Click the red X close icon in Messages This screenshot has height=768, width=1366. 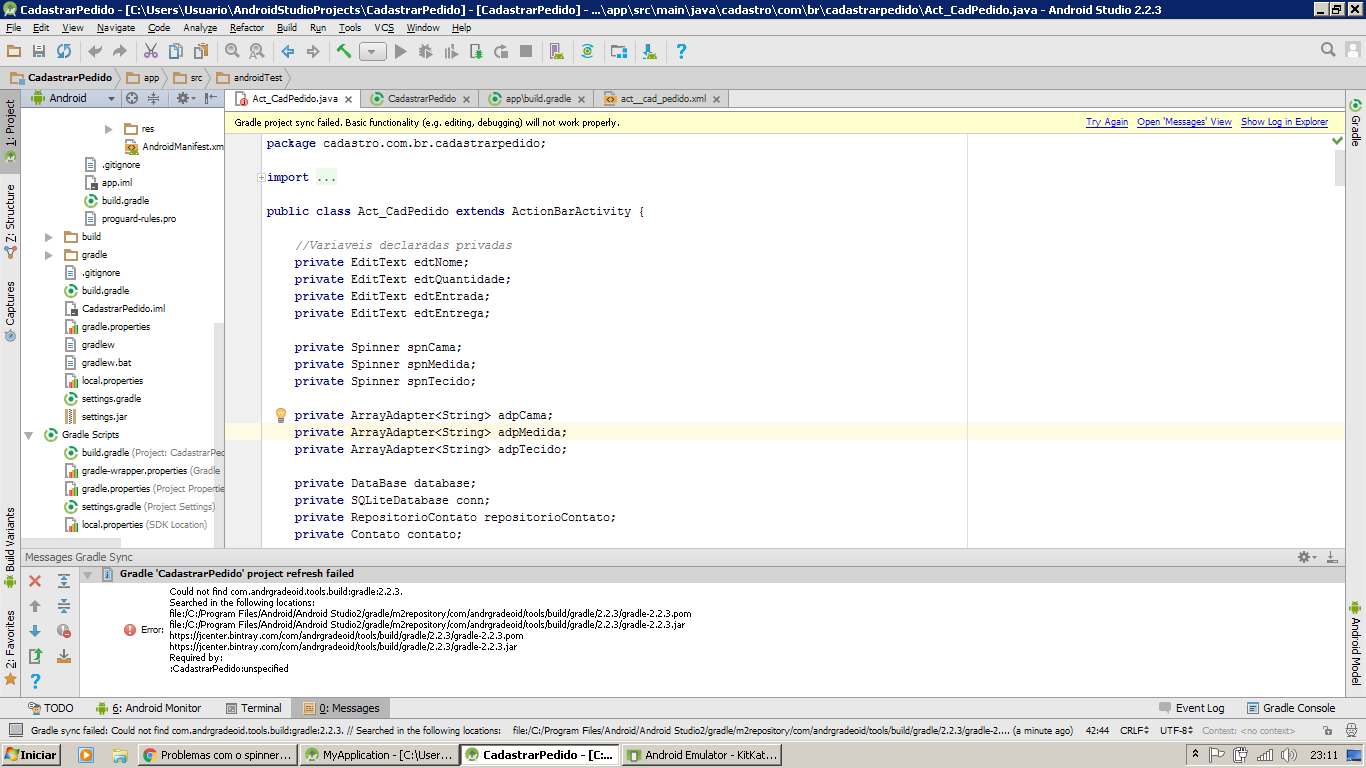click(35, 581)
